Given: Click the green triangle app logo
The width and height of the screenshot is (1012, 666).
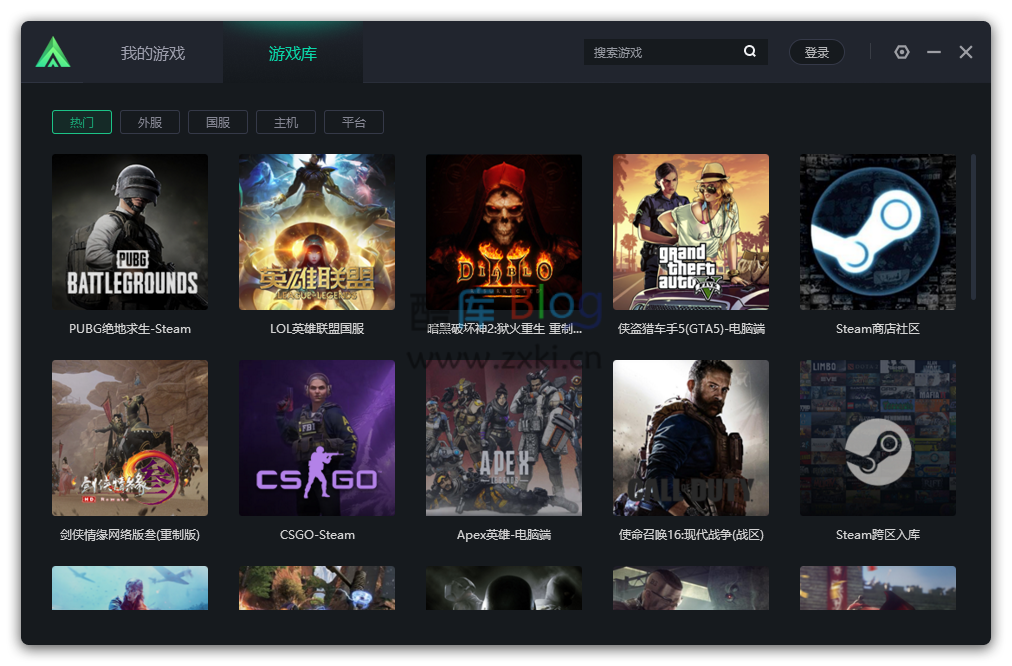Looking at the screenshot, I should 53,52.
